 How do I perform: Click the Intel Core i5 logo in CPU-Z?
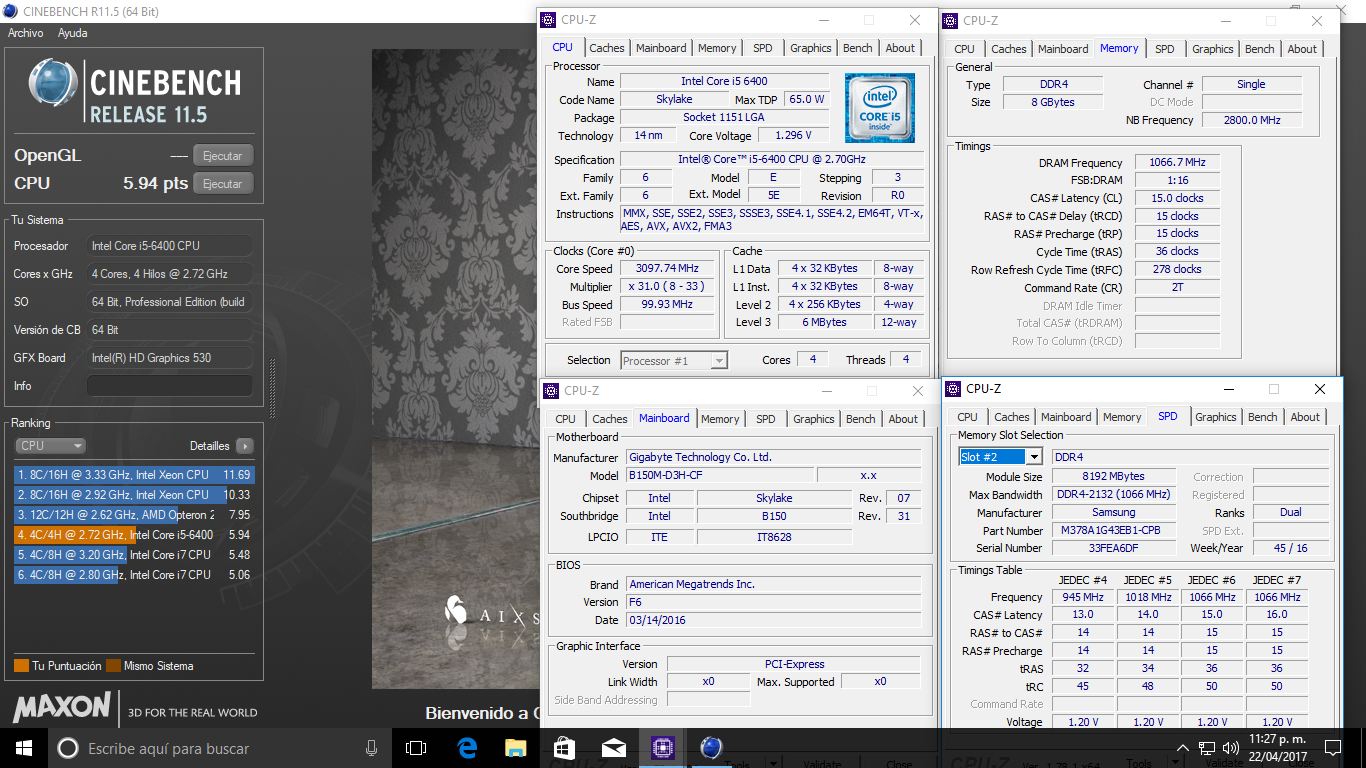pyautogui.click(x=880, y=108)
